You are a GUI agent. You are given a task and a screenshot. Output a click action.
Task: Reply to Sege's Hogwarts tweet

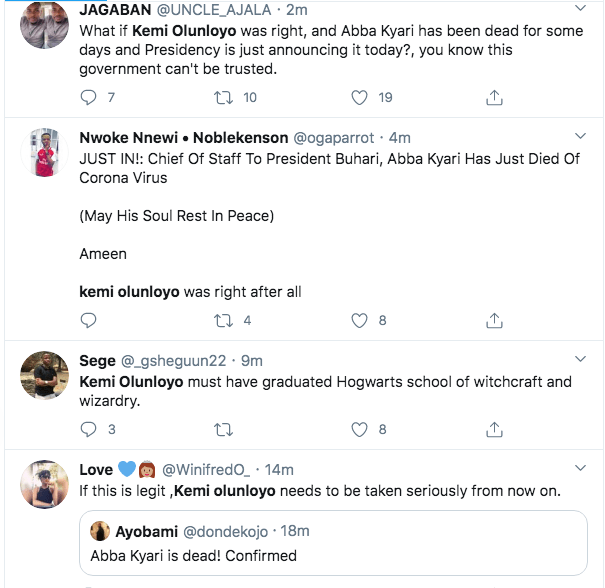88,430
